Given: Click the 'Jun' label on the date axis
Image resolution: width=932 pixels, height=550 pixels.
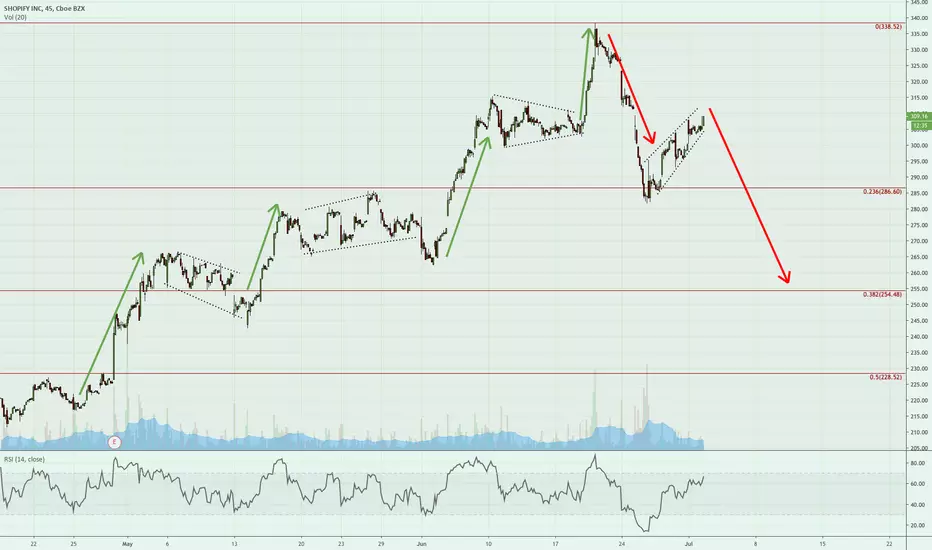Looking at the screenshot, I should [x=421, y=543].
